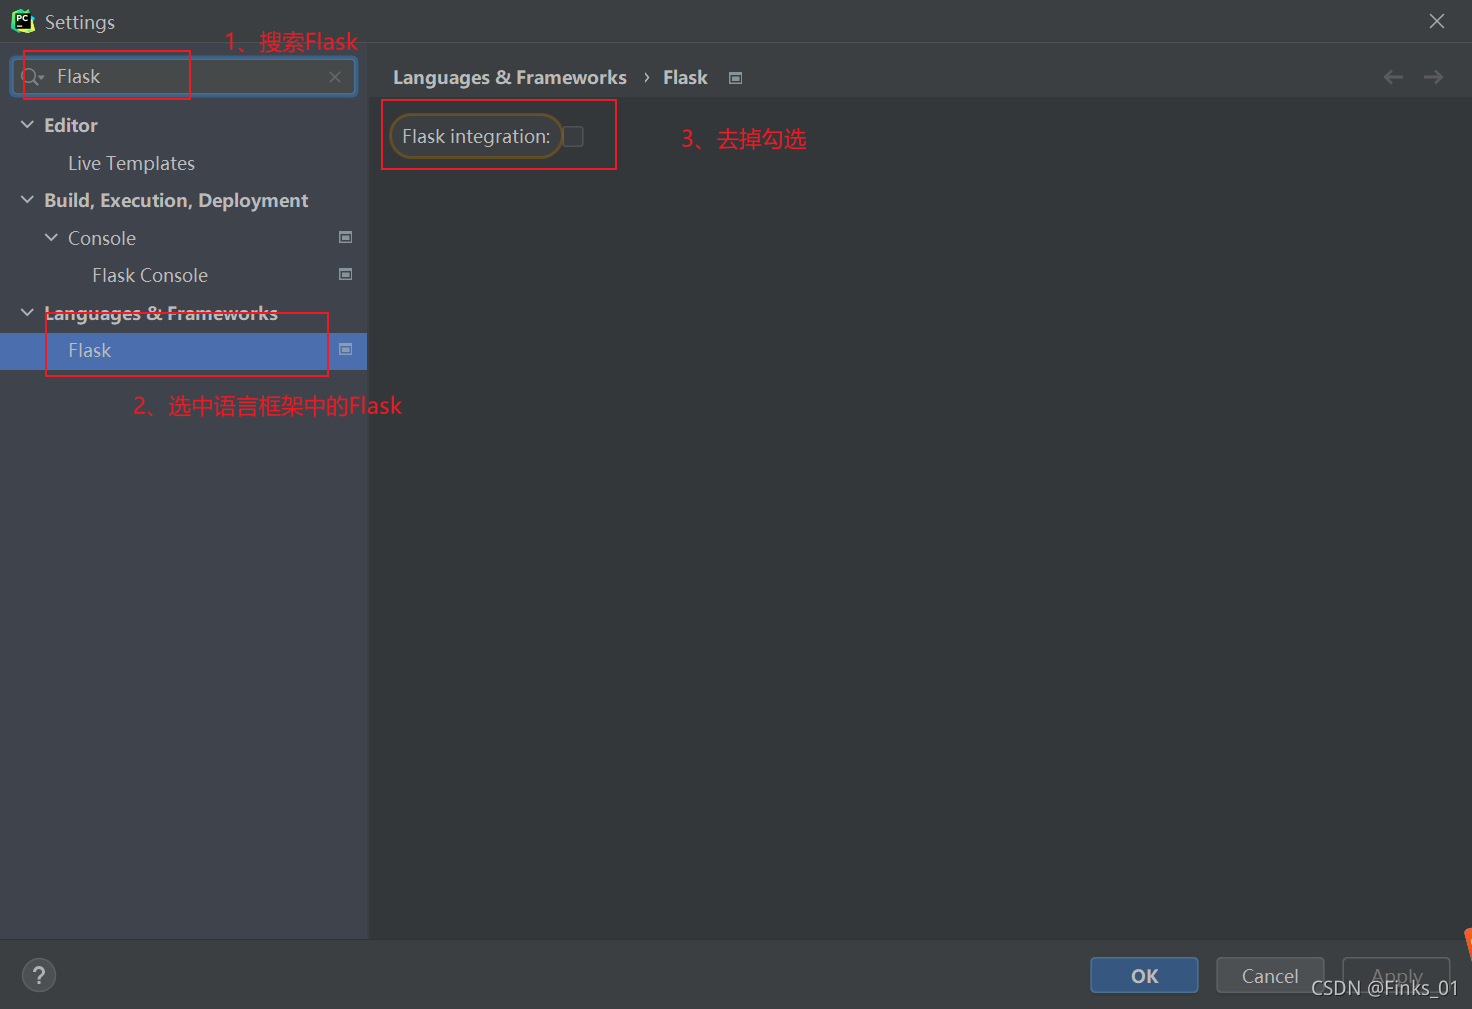Click the search magnifier icon
1472x1009 pixels.
(x=32, y=77)
